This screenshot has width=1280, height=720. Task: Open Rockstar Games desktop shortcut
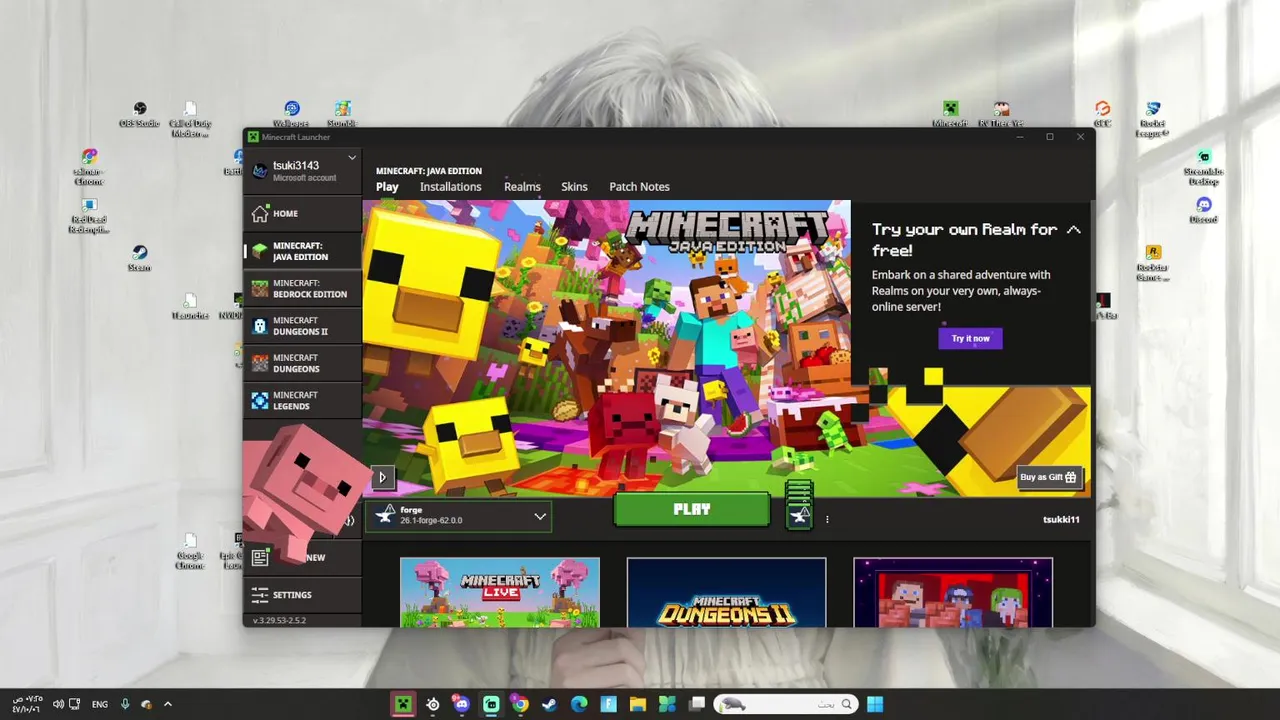tap(1153, 263)
